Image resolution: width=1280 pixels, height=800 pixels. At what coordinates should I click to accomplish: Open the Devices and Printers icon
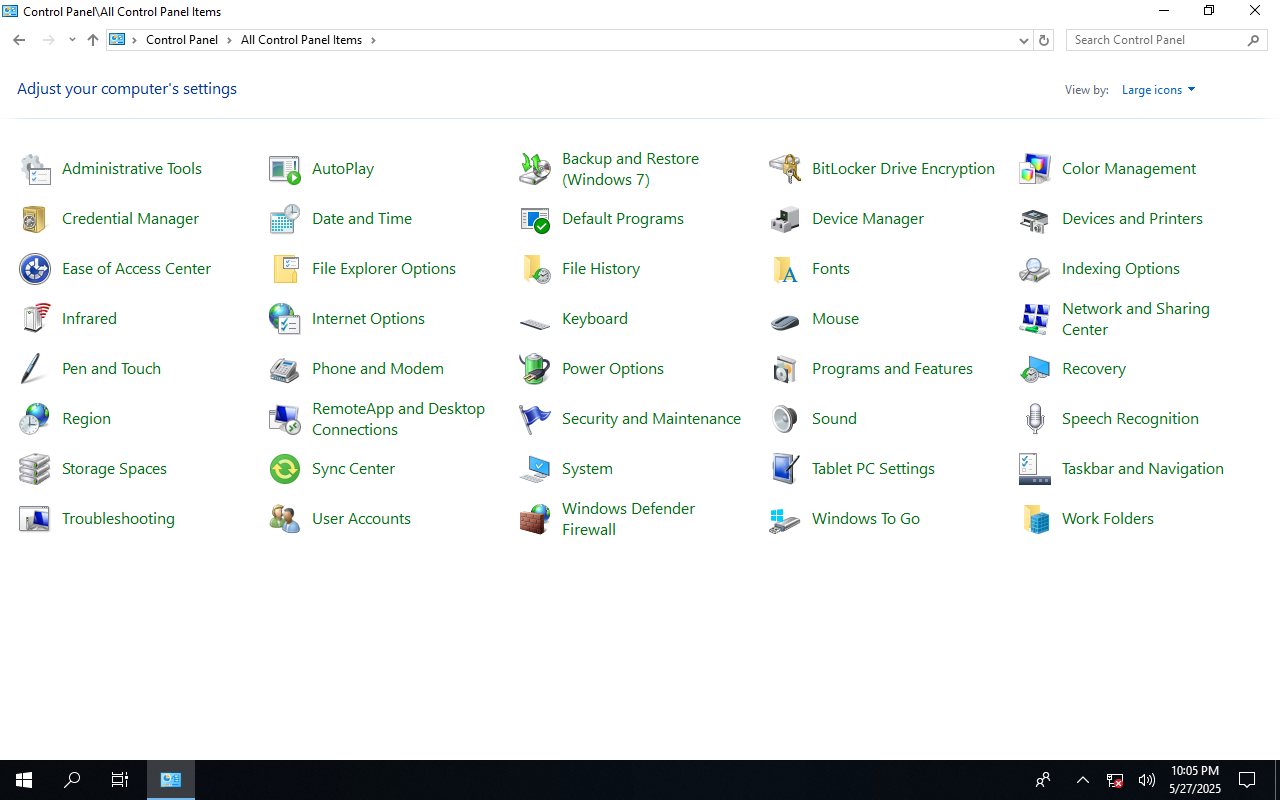pyautogui.click(x=1035, y=219)
